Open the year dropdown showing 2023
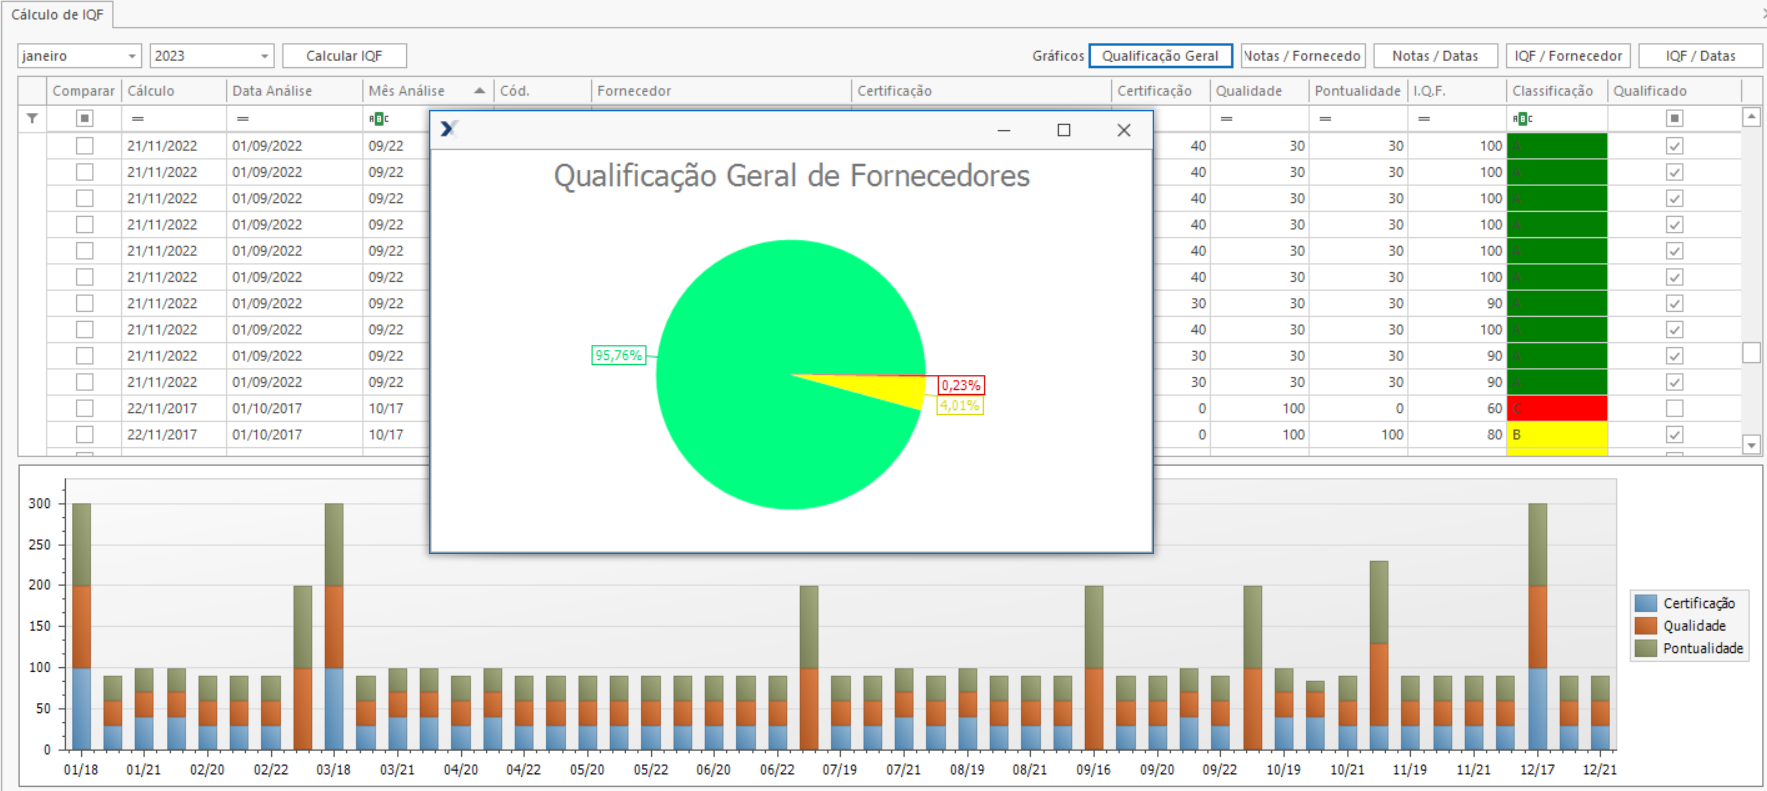This screenshot has height=791, width=1767. coord(264,56)
